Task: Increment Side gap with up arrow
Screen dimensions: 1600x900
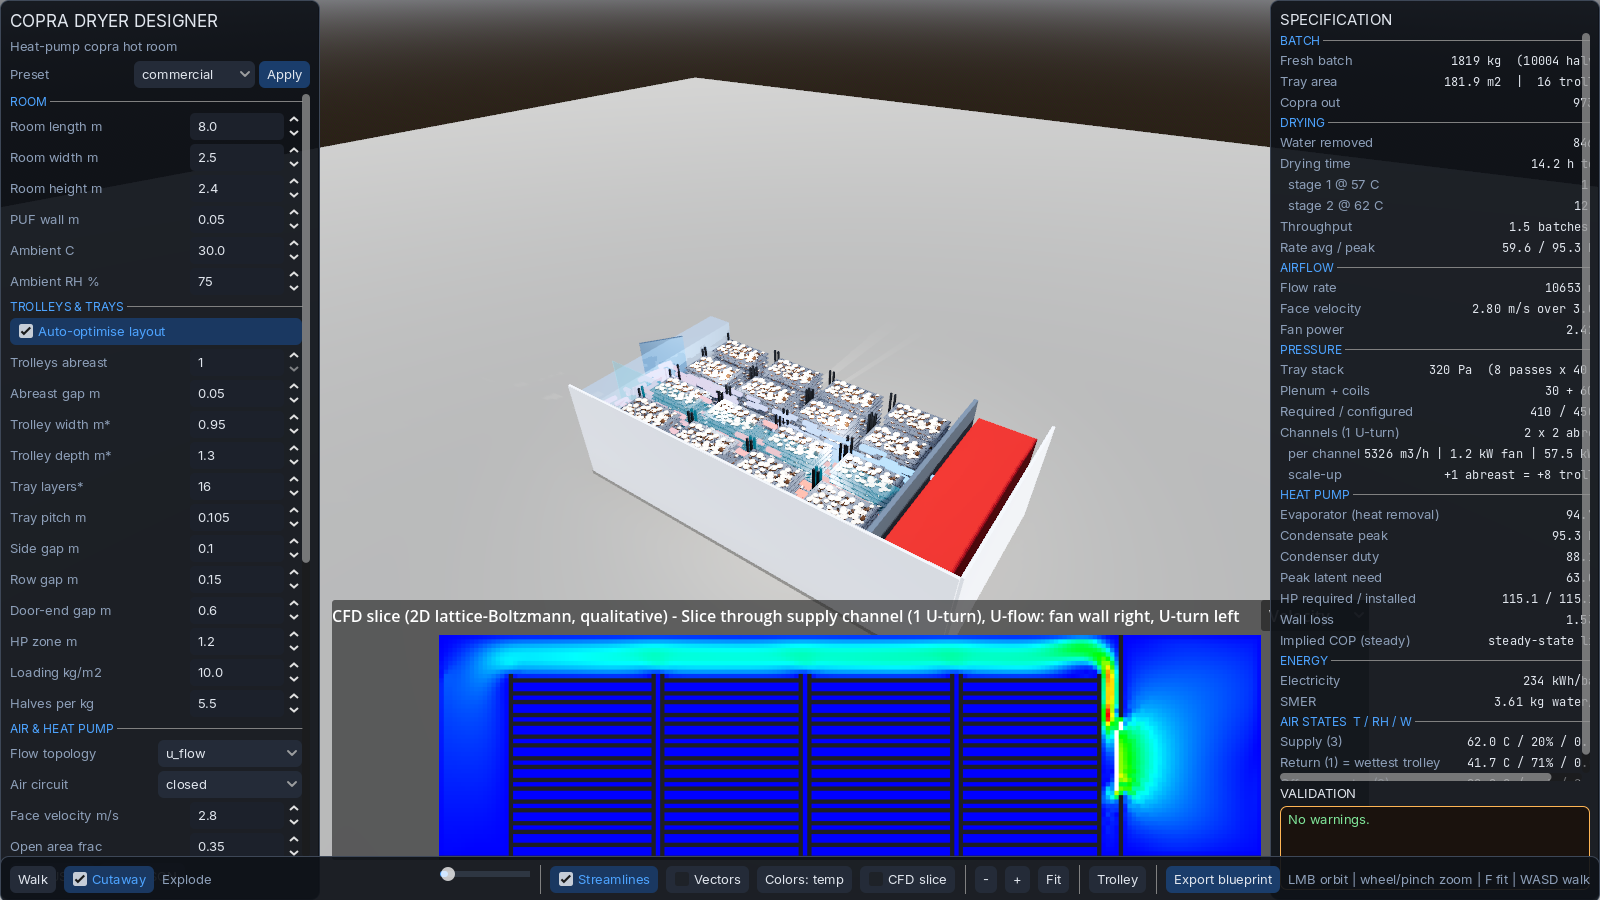Action: click(x=294, y=542)
